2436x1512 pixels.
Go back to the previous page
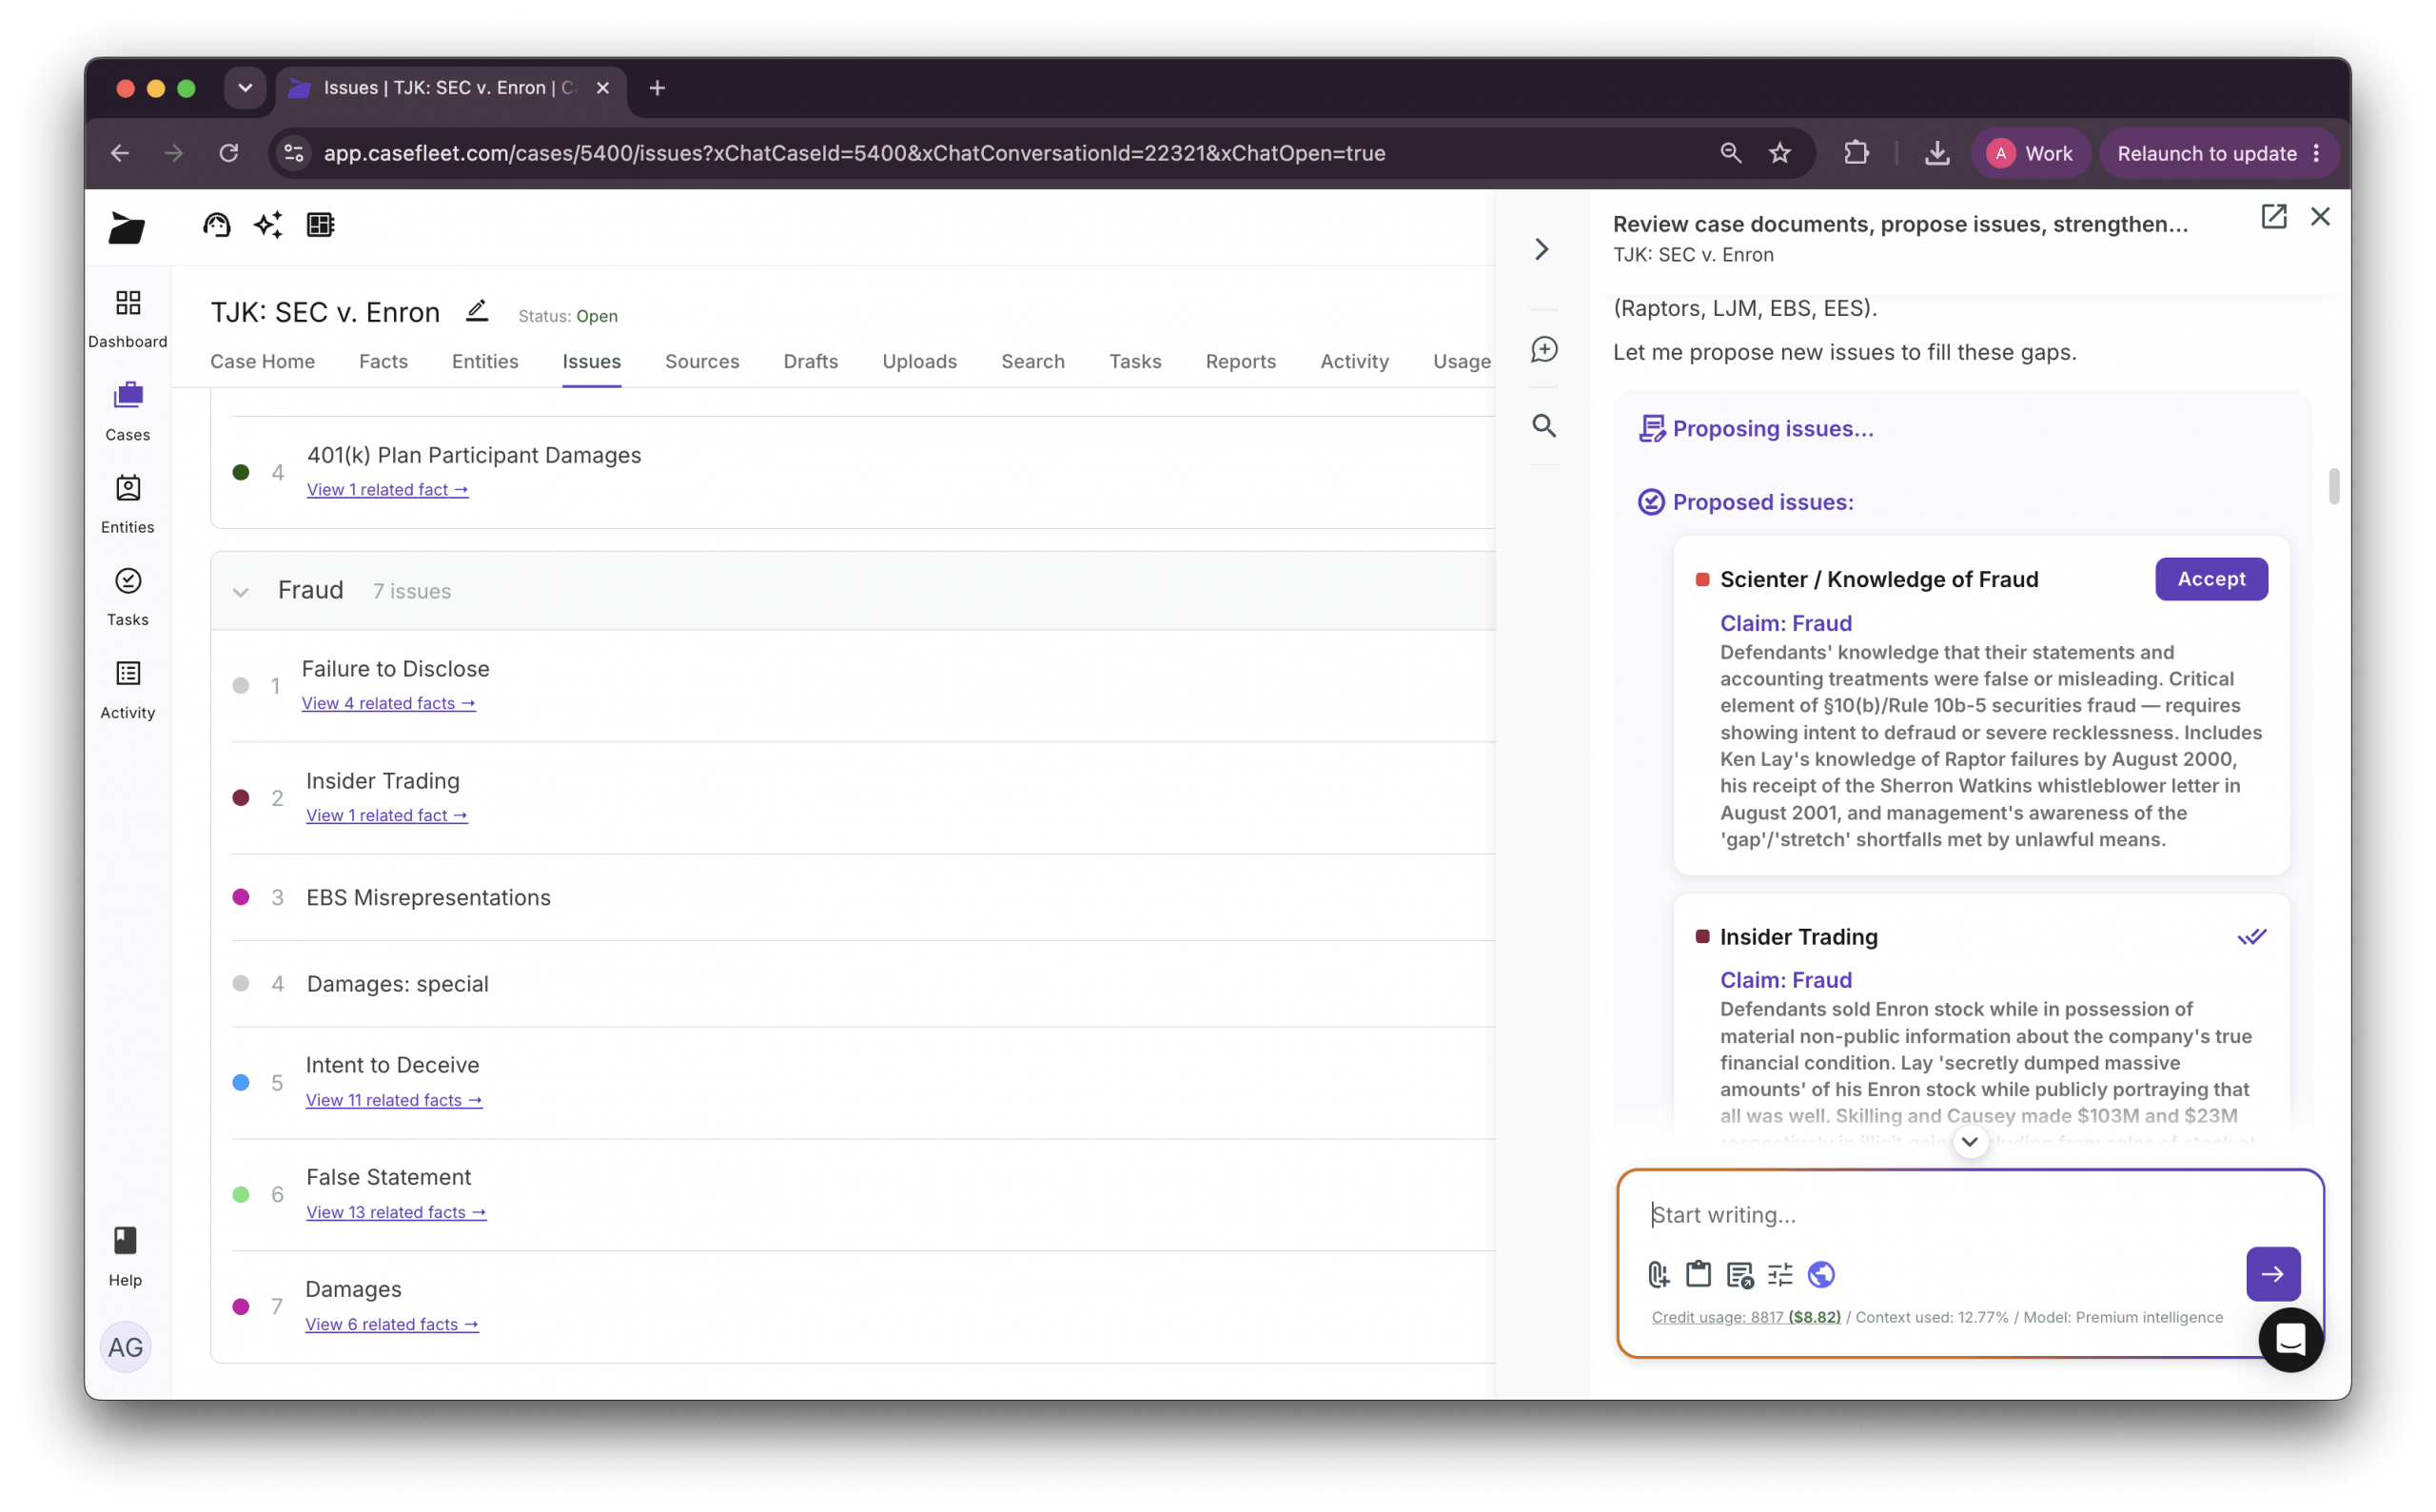click(x=120, y=153)
